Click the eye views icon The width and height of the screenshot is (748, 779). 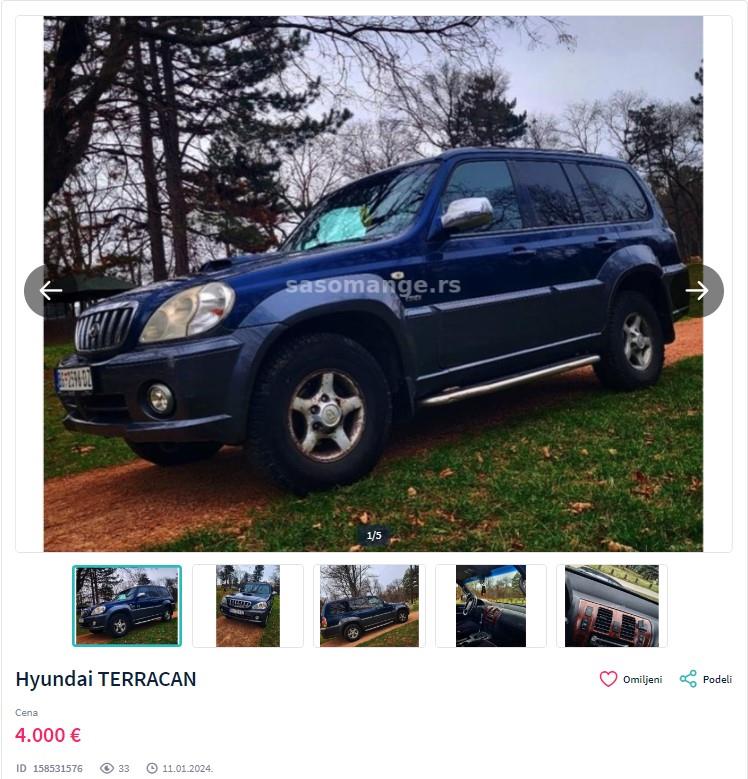(107, 769)
